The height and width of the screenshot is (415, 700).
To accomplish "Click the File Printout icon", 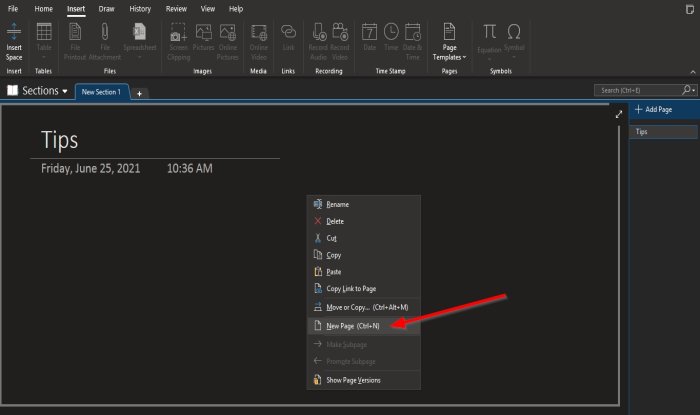I will tap(75, 32).
